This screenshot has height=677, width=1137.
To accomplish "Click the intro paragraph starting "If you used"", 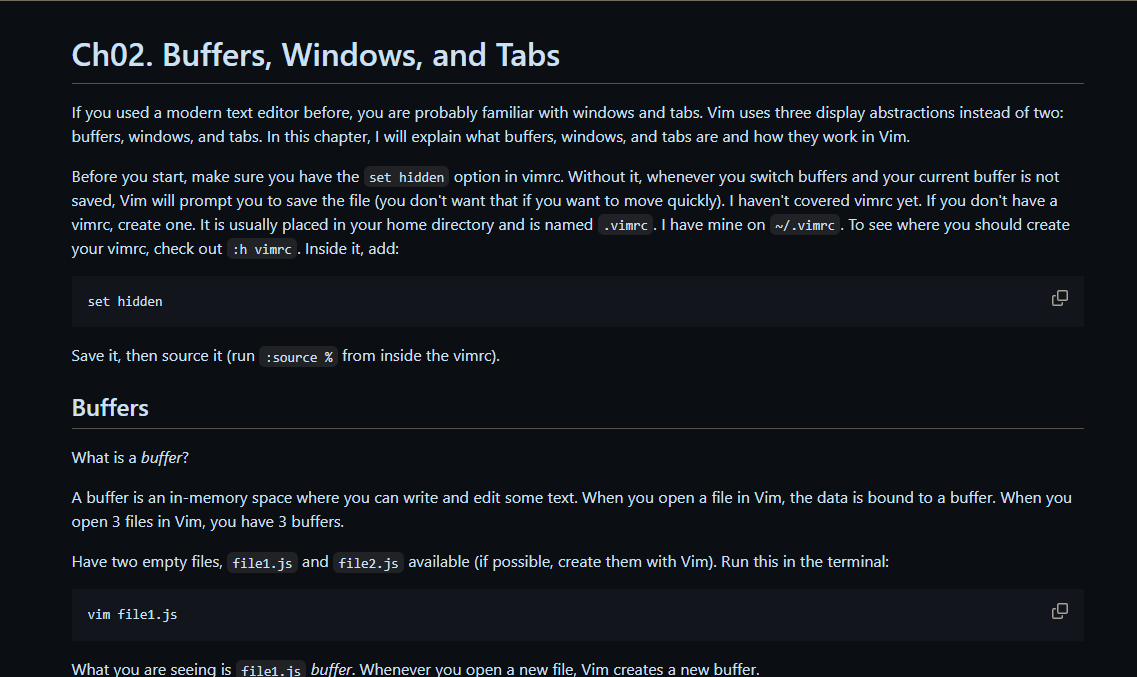I will (x=567, y=125).
